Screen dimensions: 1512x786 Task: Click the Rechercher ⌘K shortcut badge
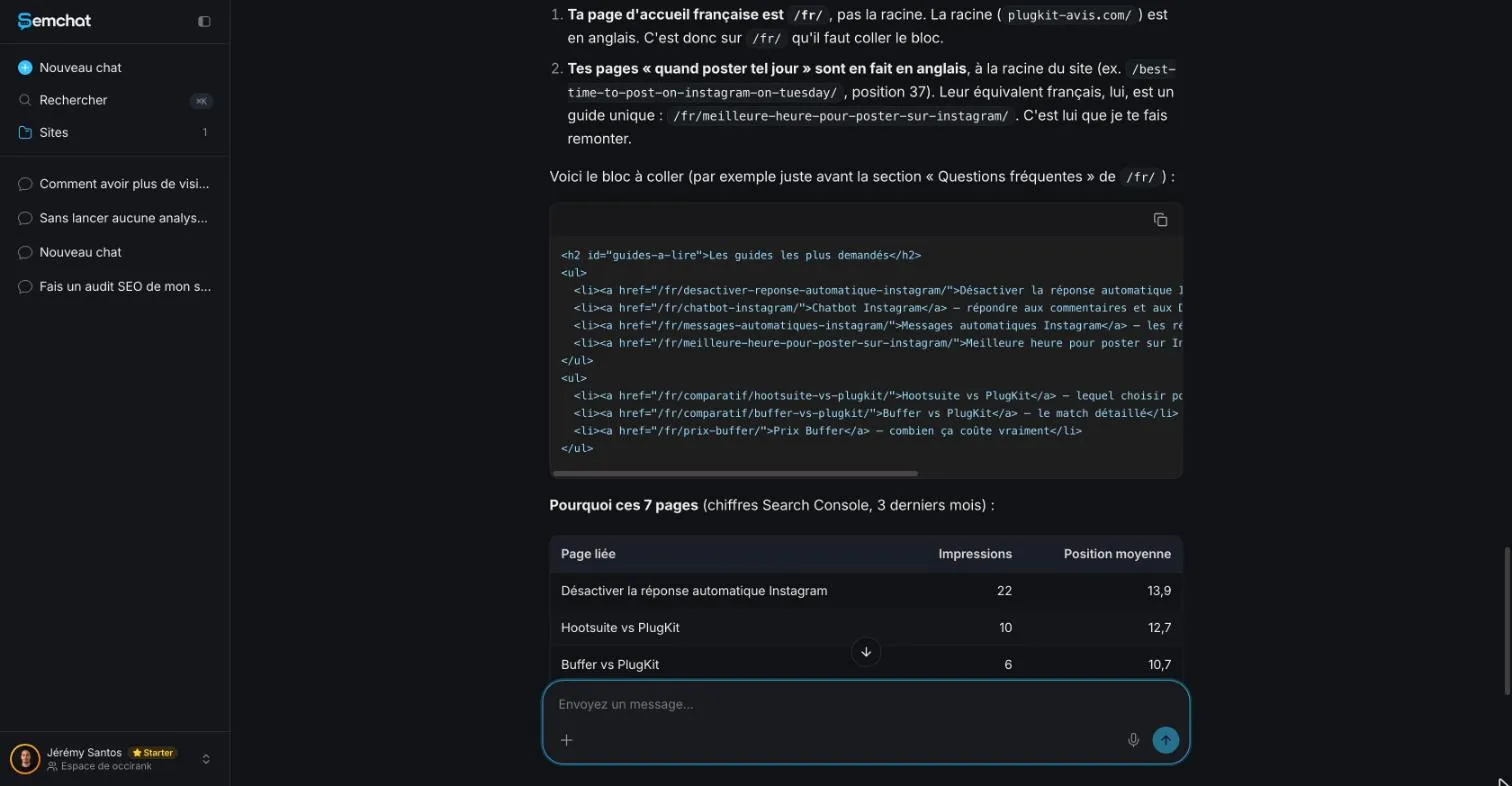201,101
